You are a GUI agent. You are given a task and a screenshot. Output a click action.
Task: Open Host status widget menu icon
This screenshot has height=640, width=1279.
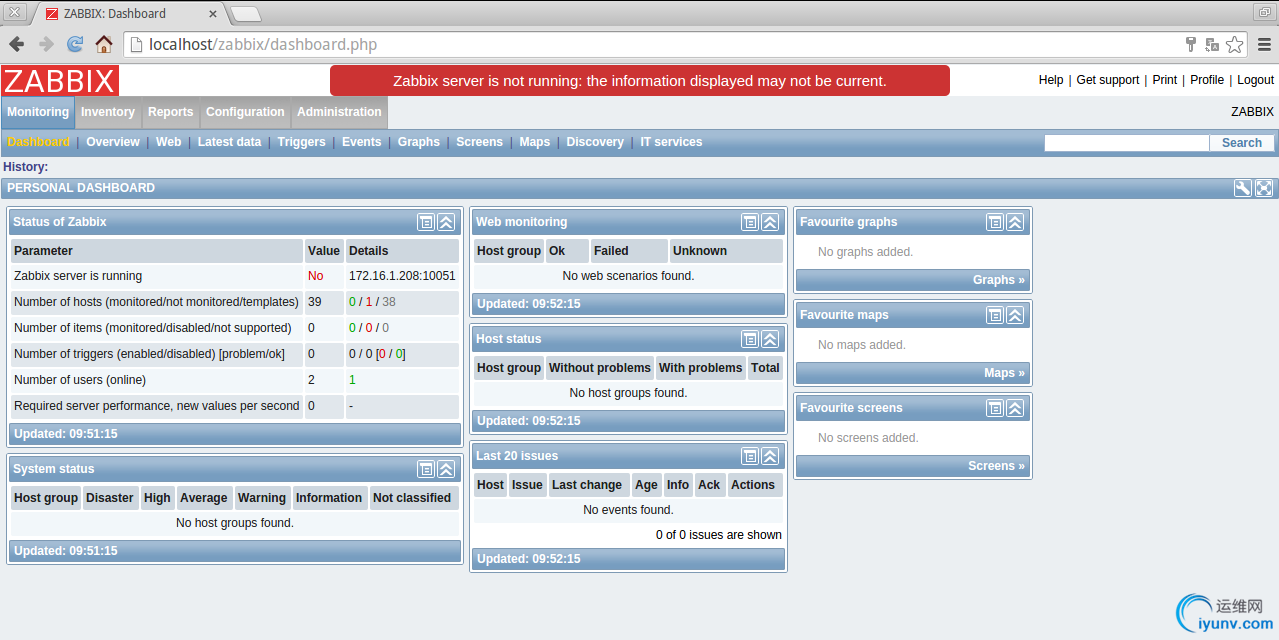(x=750, y=339)
